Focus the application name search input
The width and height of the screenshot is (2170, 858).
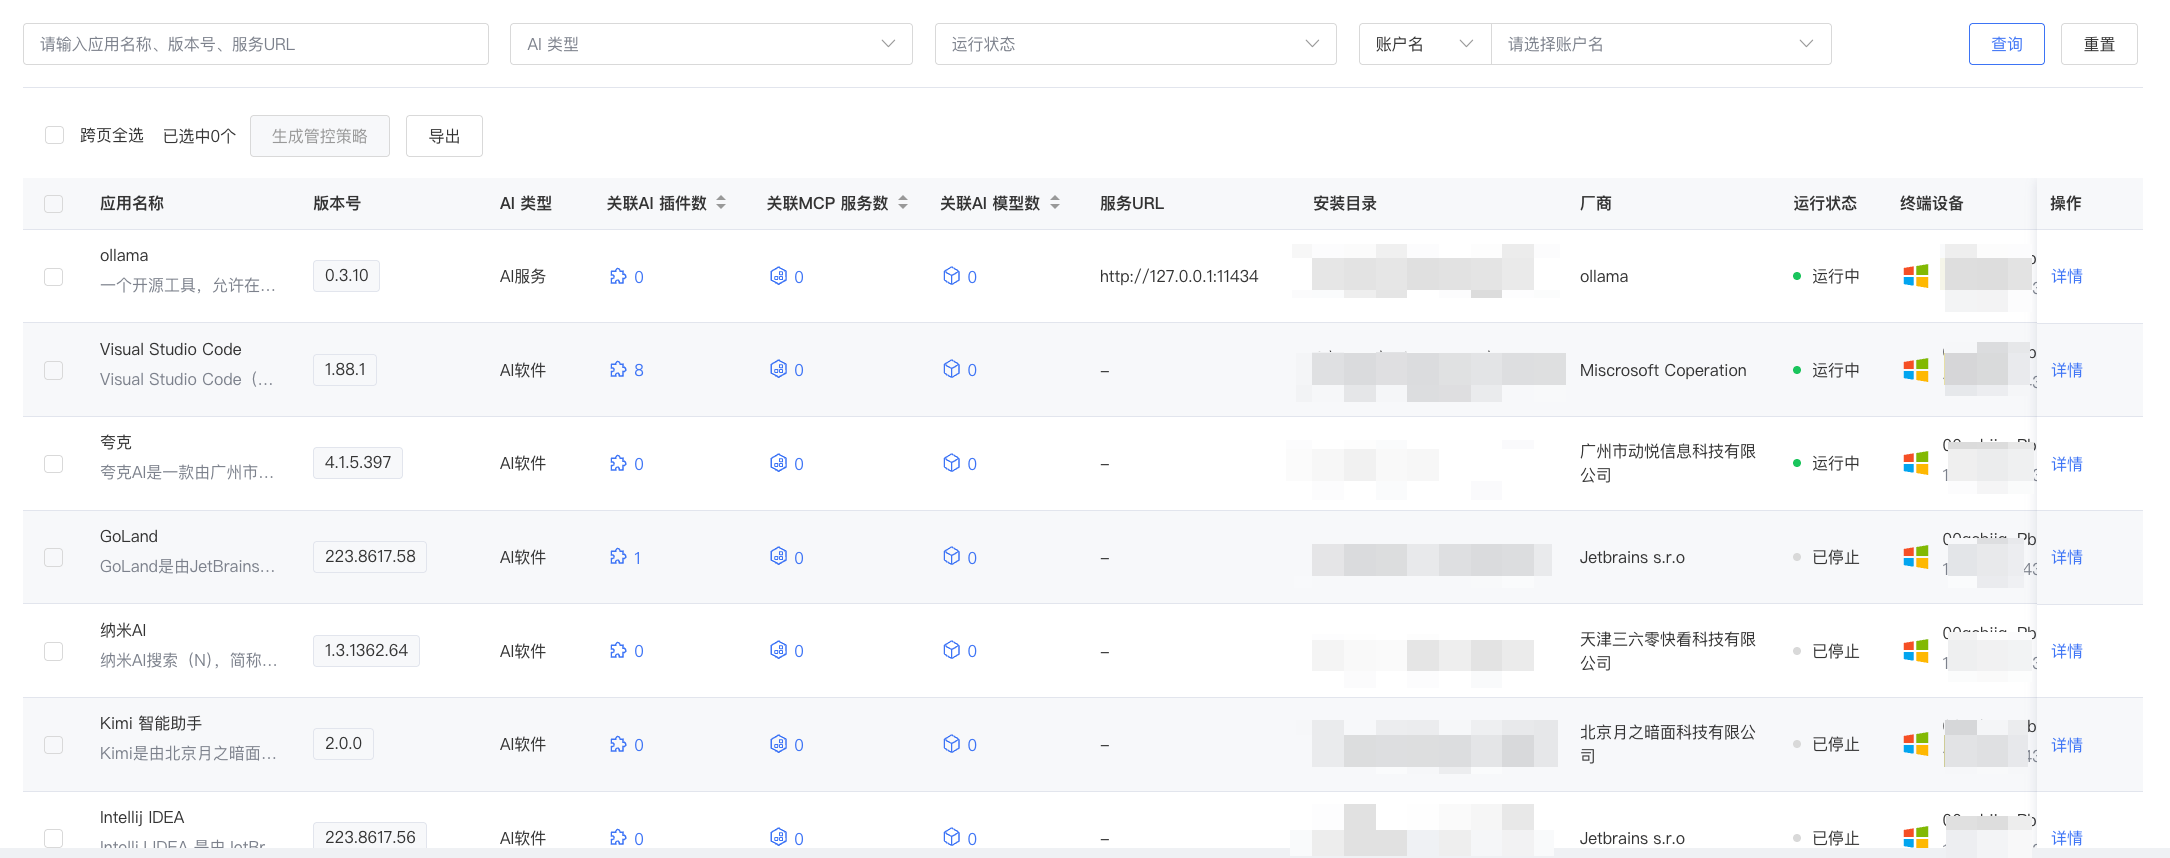point(256,44)
